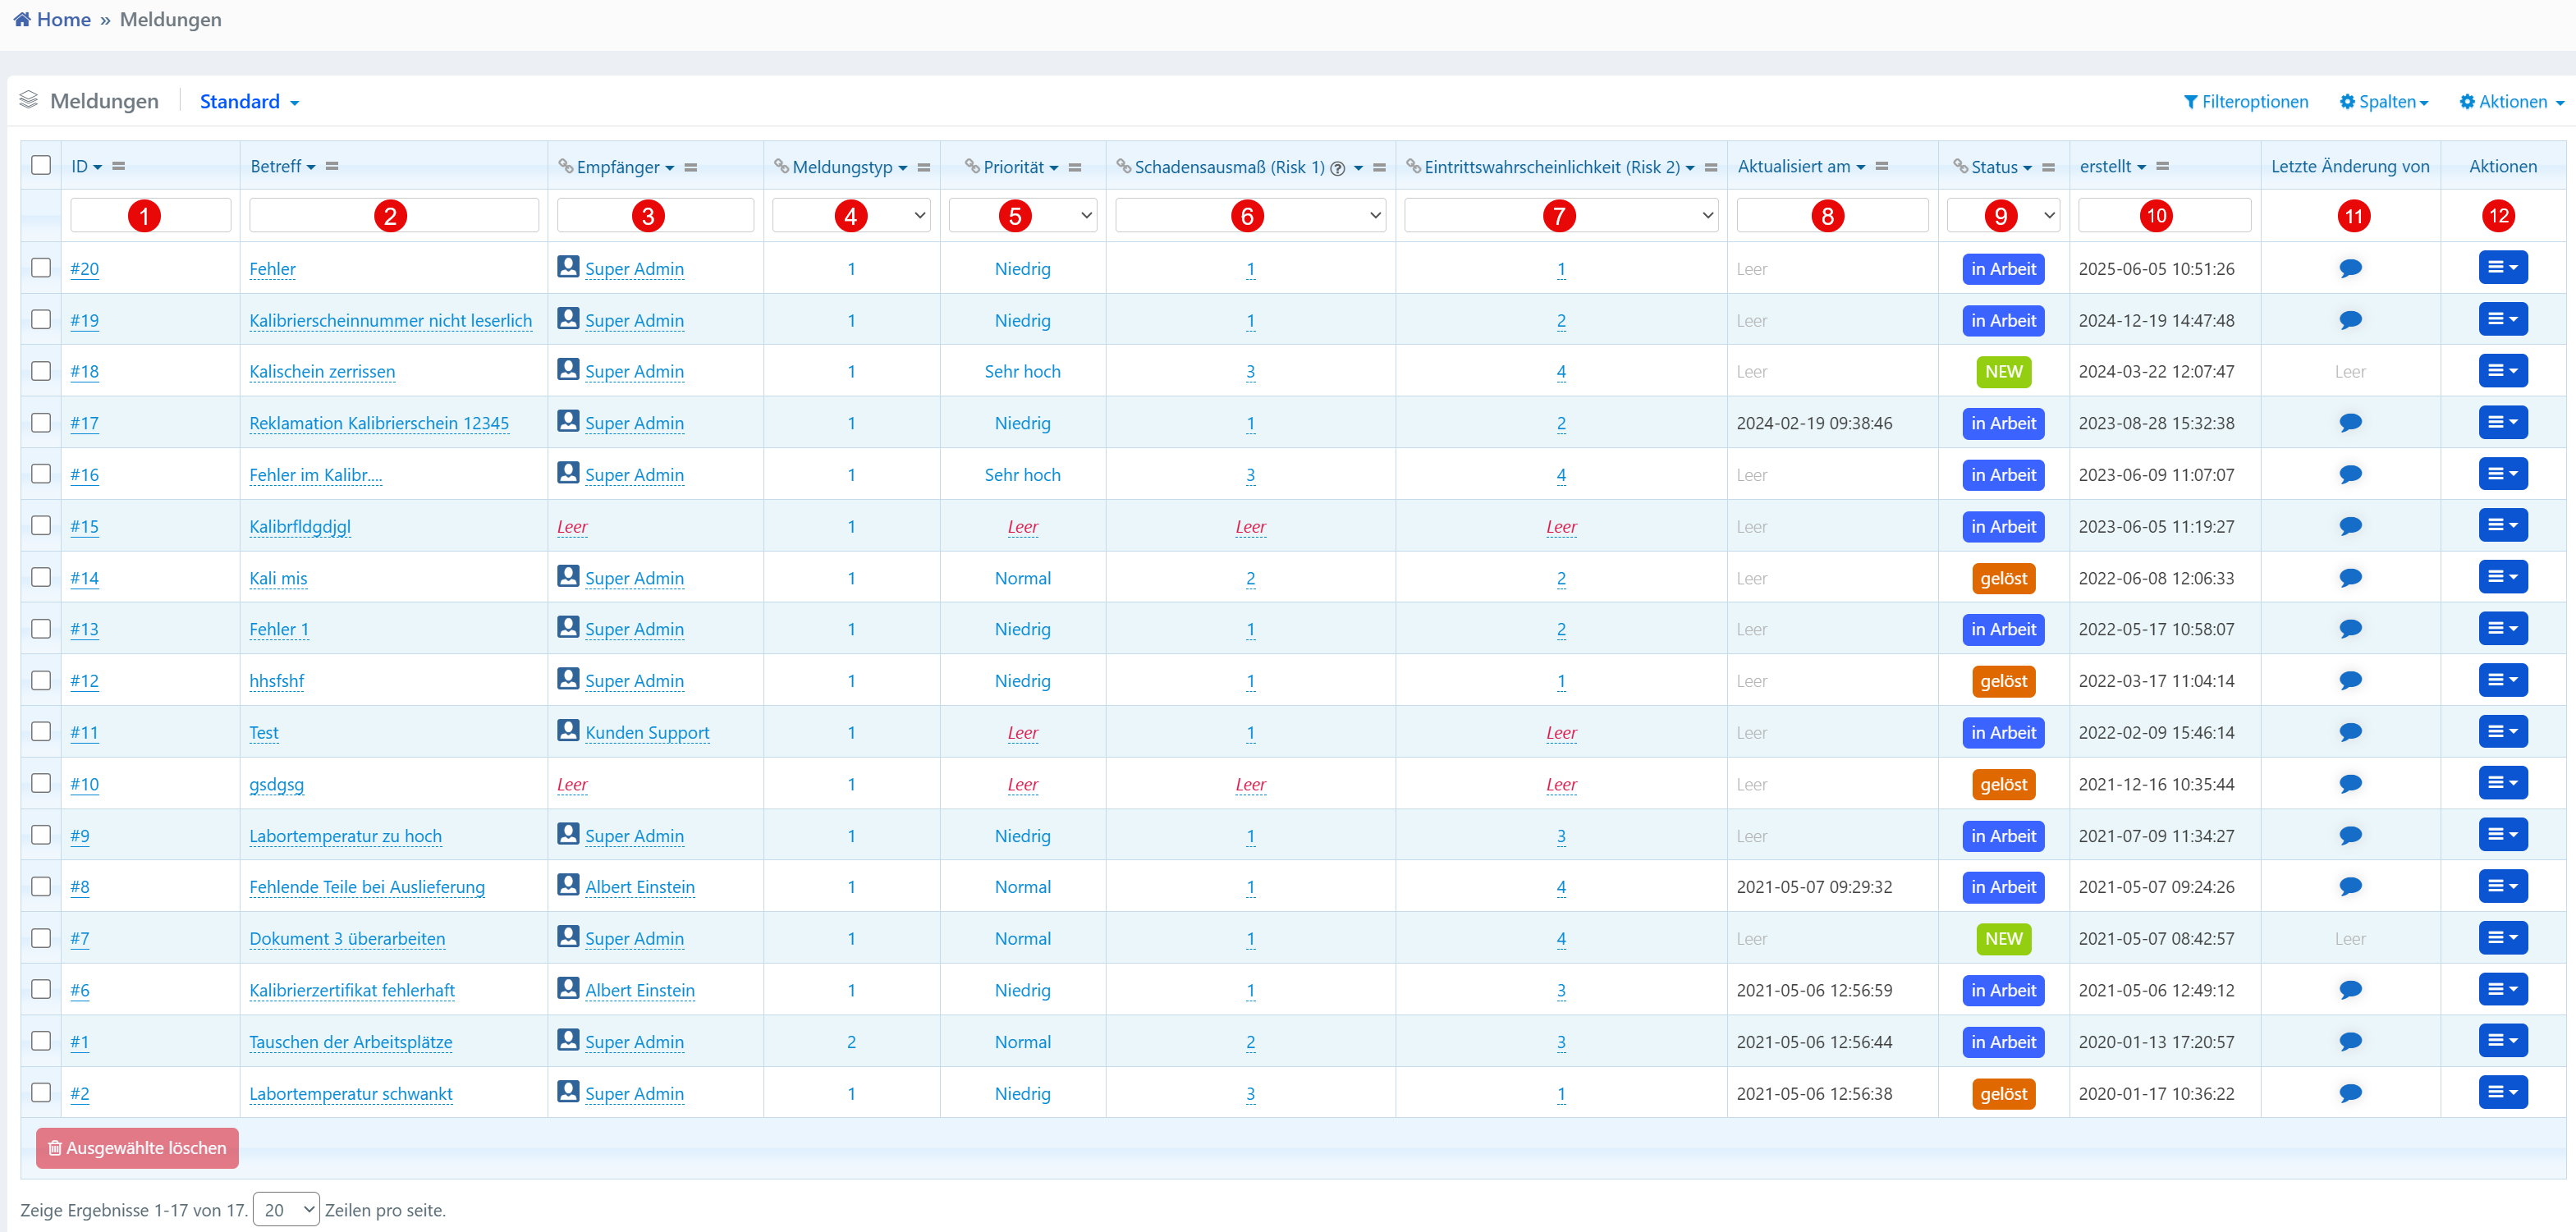Viewport: 2576px width, 1232px height.
Task: Click the Ausgewählte löschen button
Action: (137, 1148)
